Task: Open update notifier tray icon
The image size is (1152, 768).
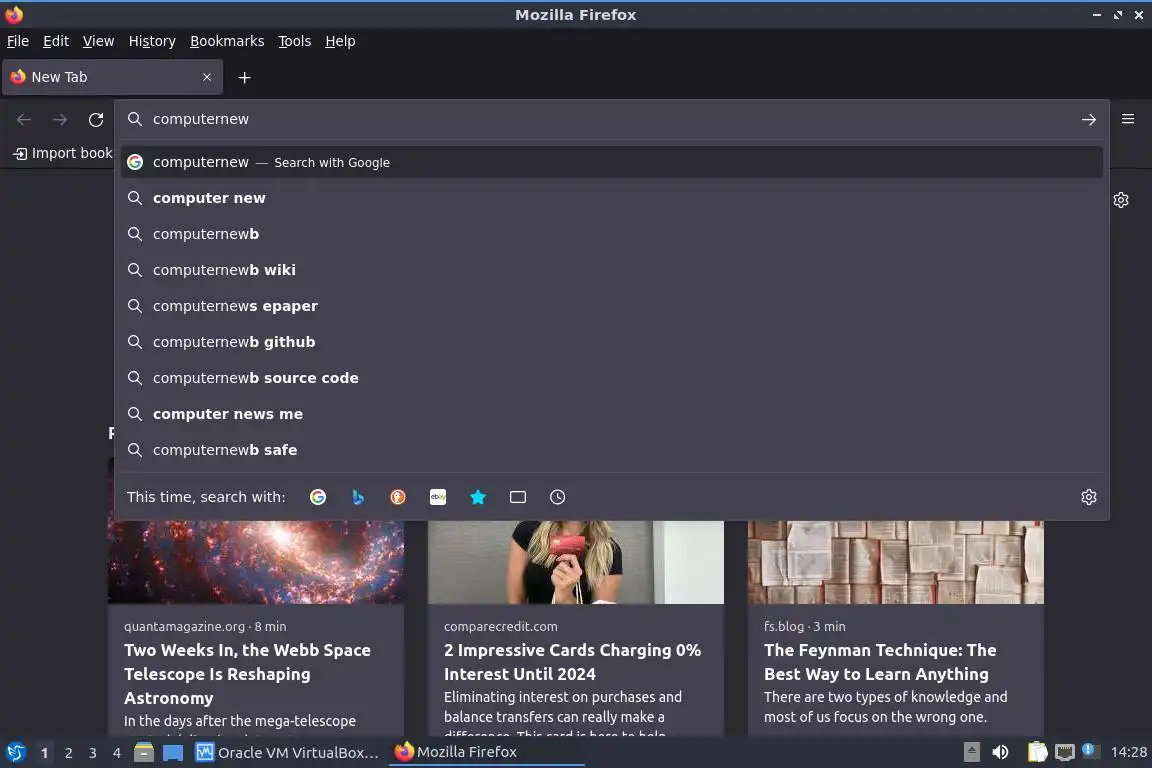Action: click(x=1090, y=750)
